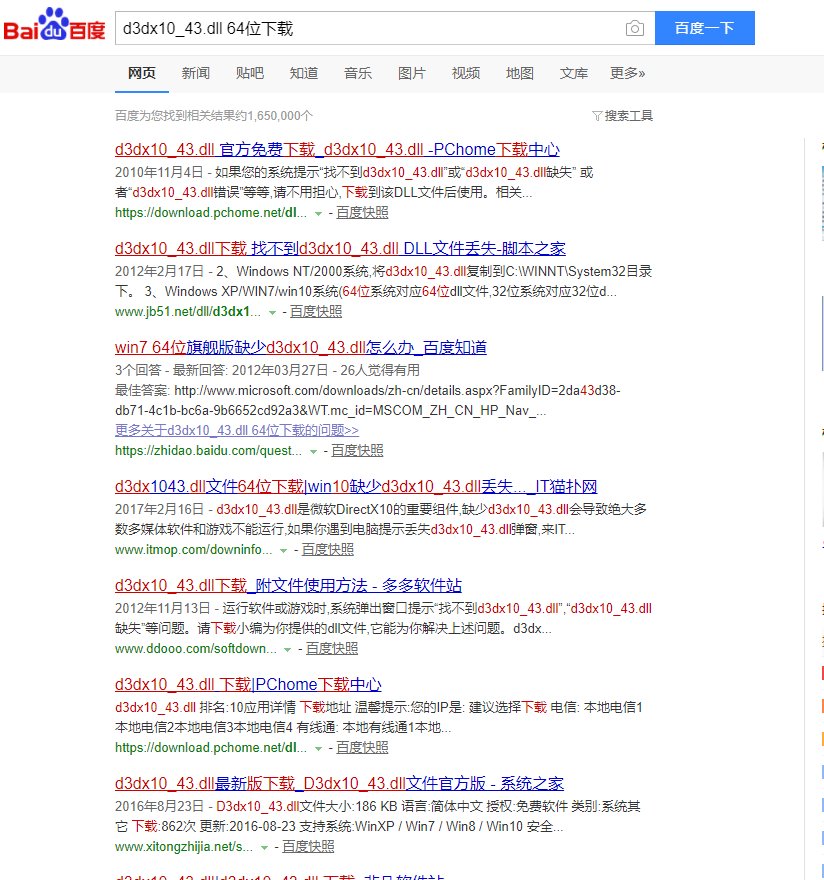Switch to the 新闻 tab
The width and height of the screenshot is (824, 880).
[195, 73]
